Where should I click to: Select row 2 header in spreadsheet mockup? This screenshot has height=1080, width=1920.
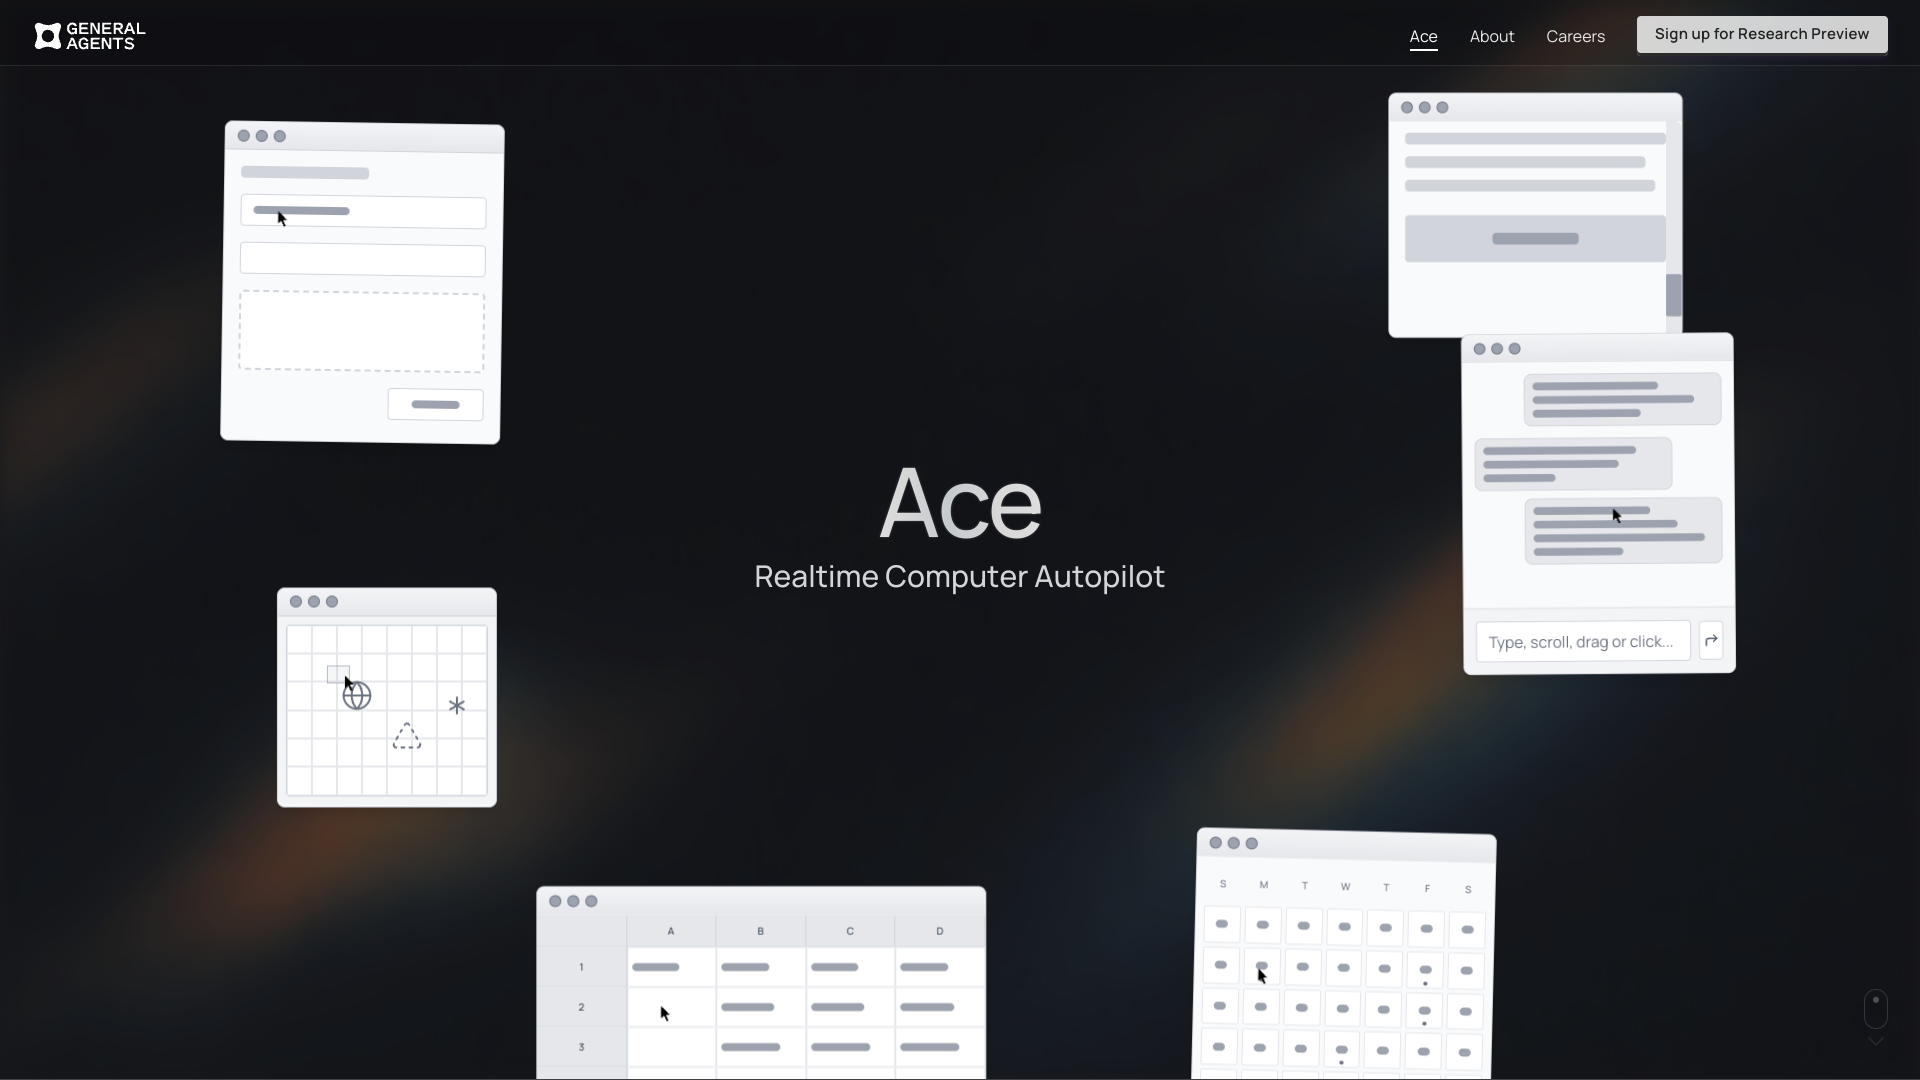click(581, 1007)
